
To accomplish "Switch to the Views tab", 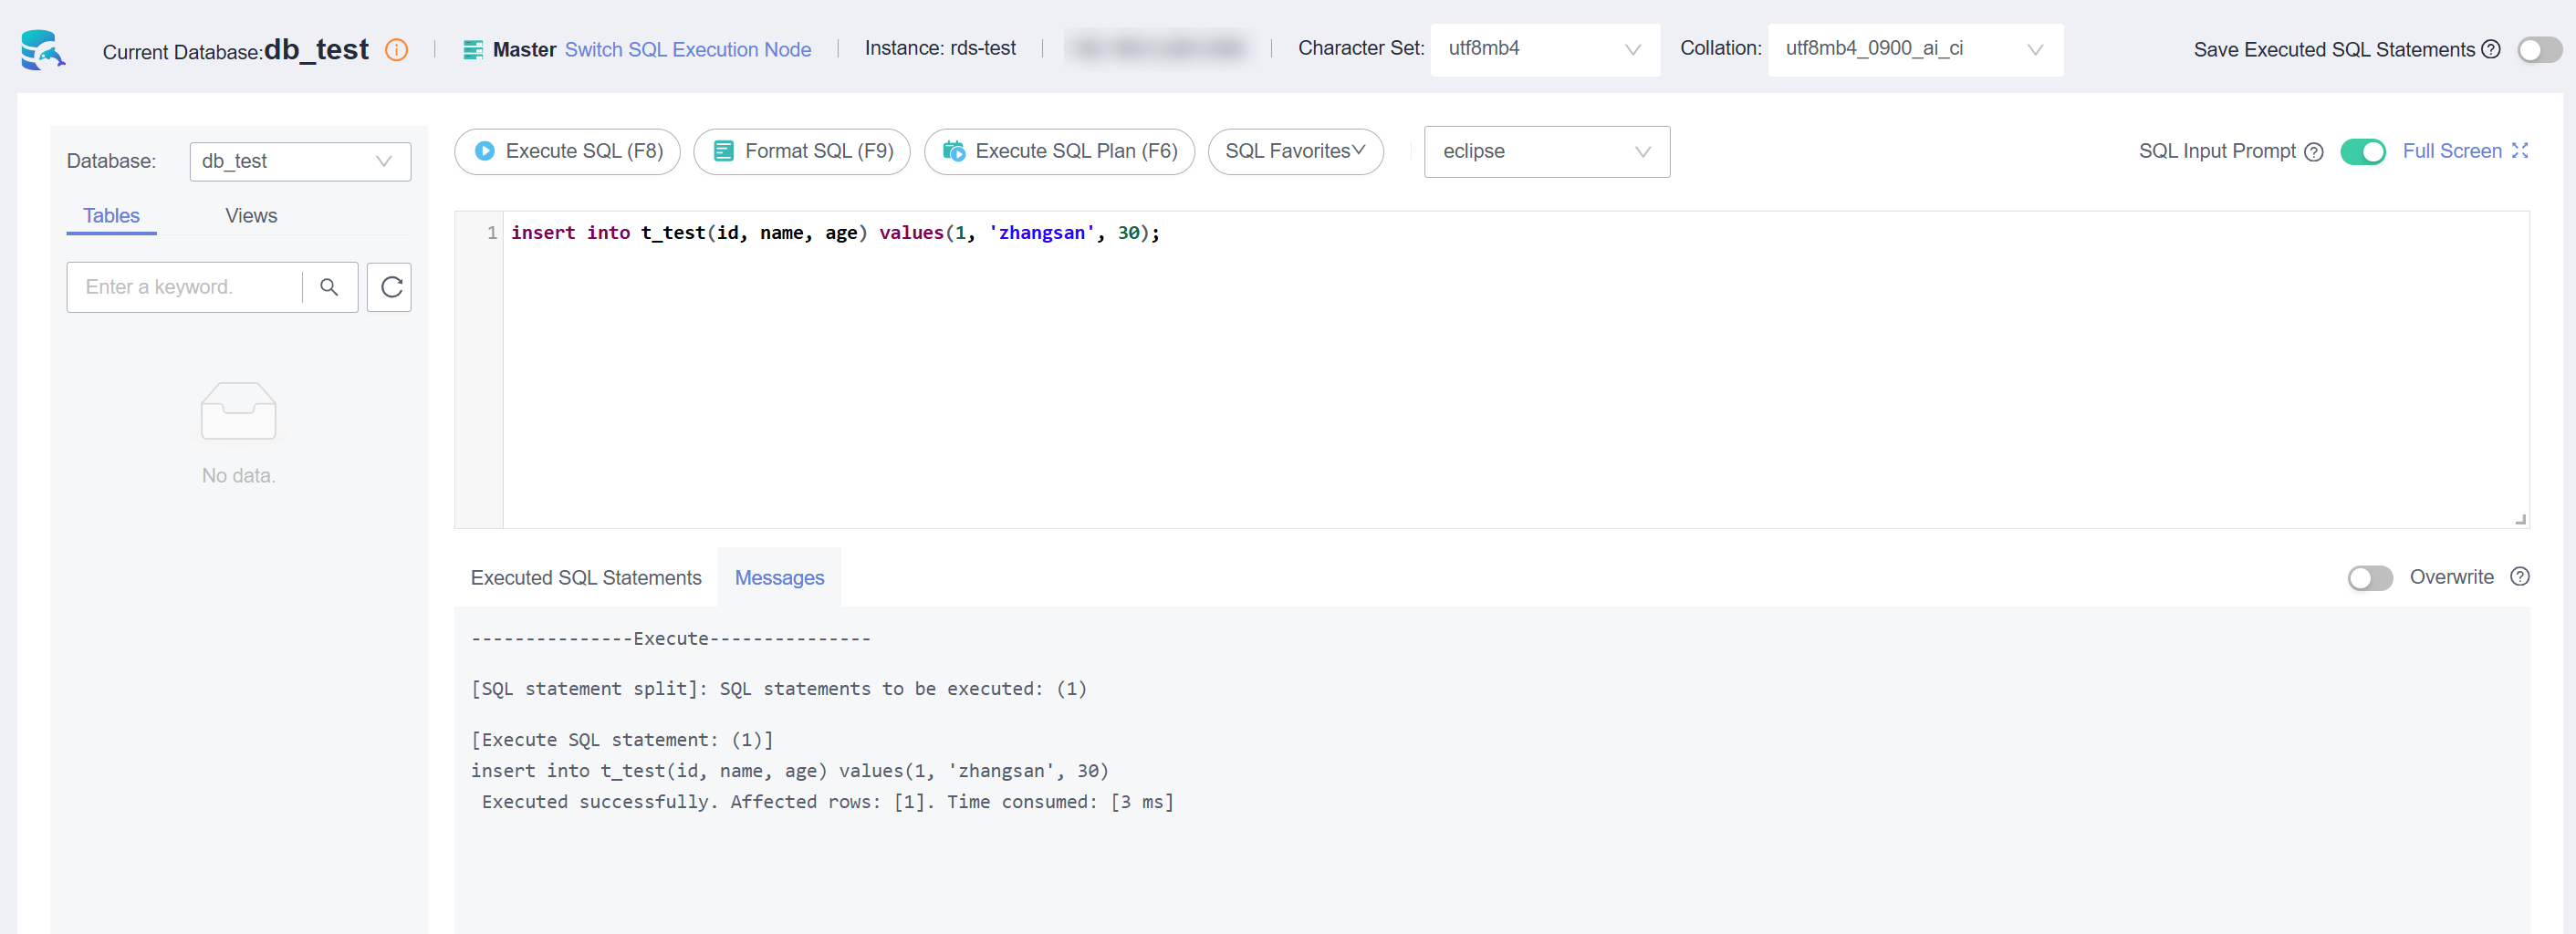I will coord(251,216).
